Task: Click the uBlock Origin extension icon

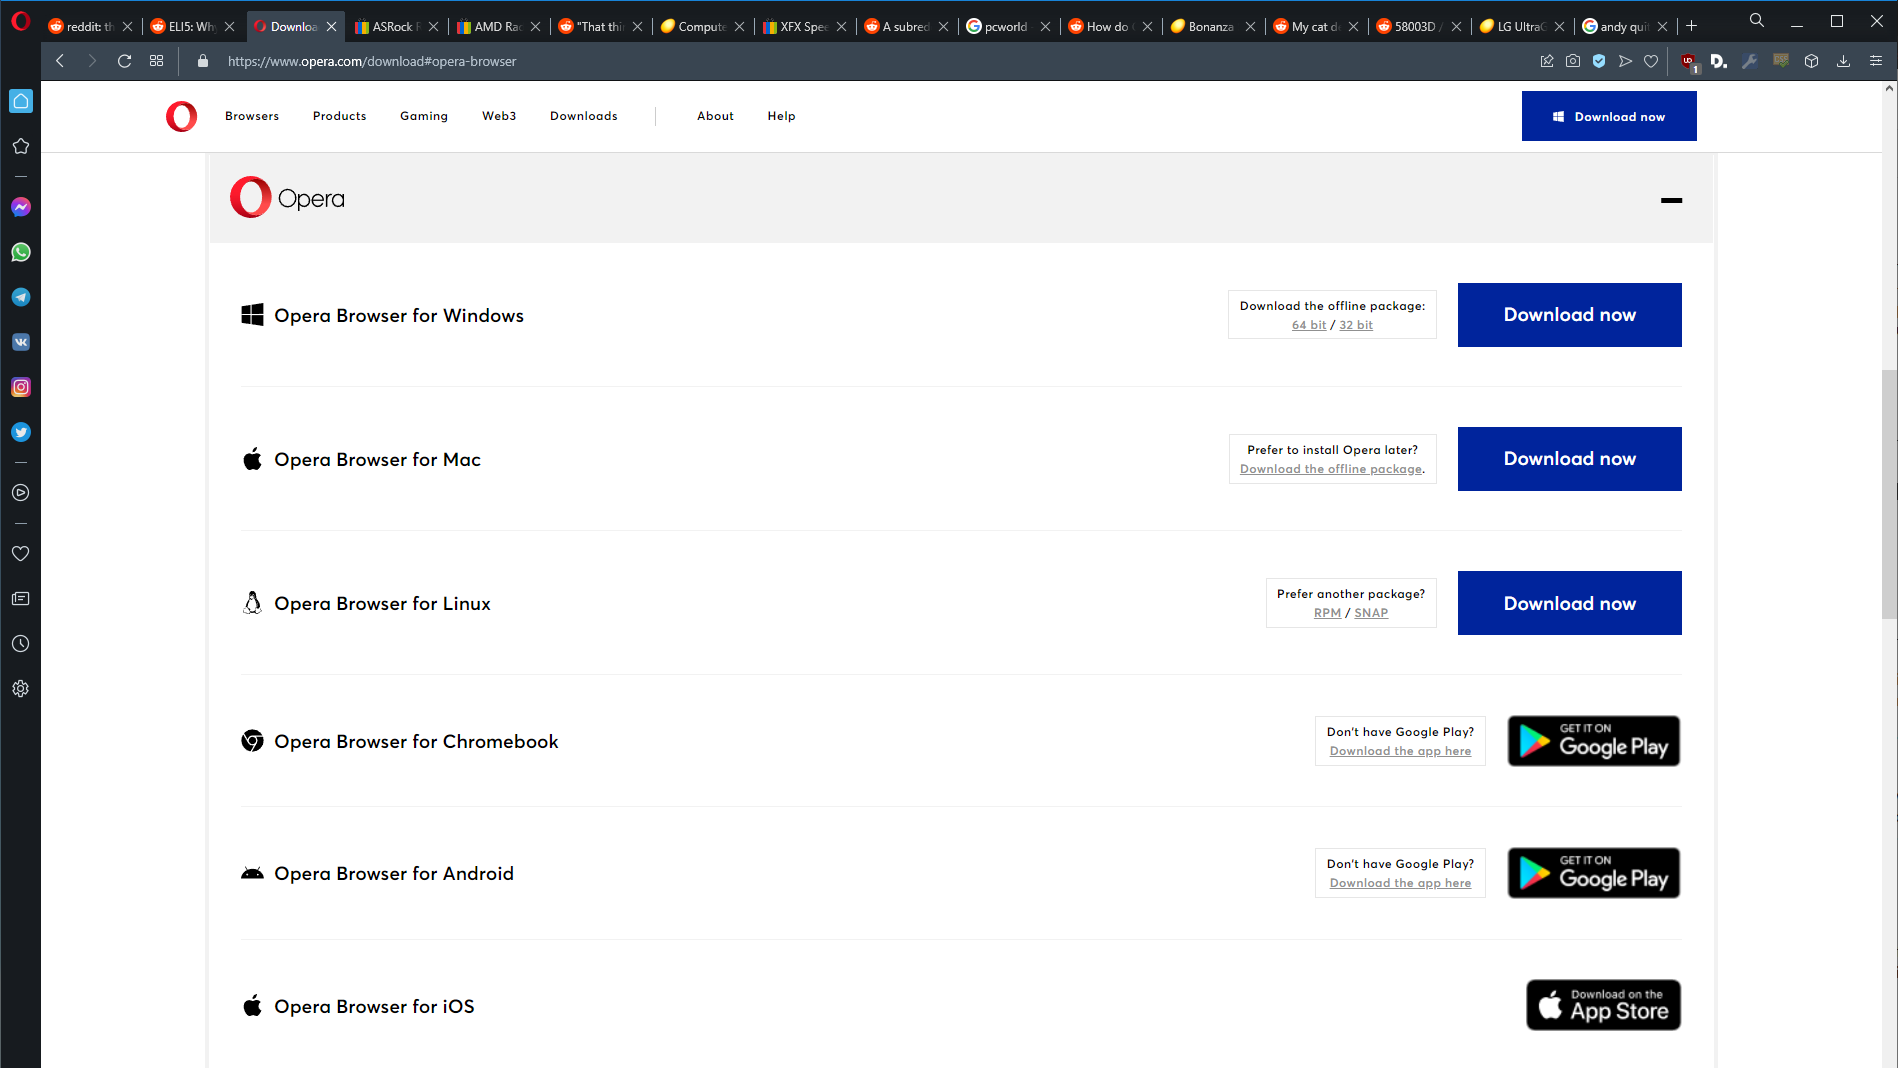Action: tap(1689, 62)
